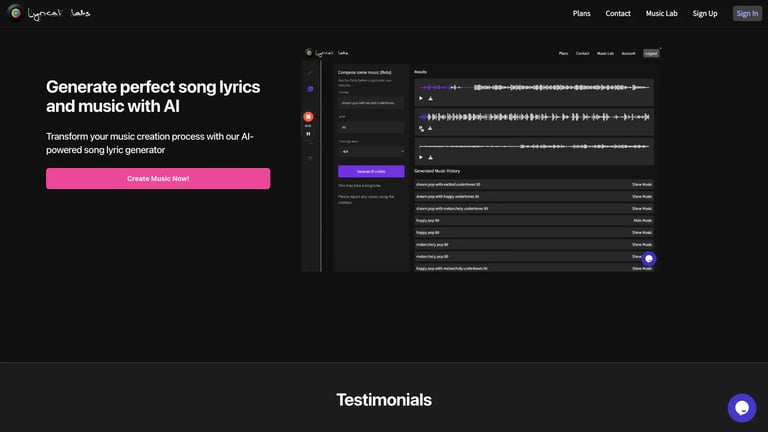Click the second waveform track in the preview
The image size is (768, 432).
pyautogui.click(x=534, y=117)
